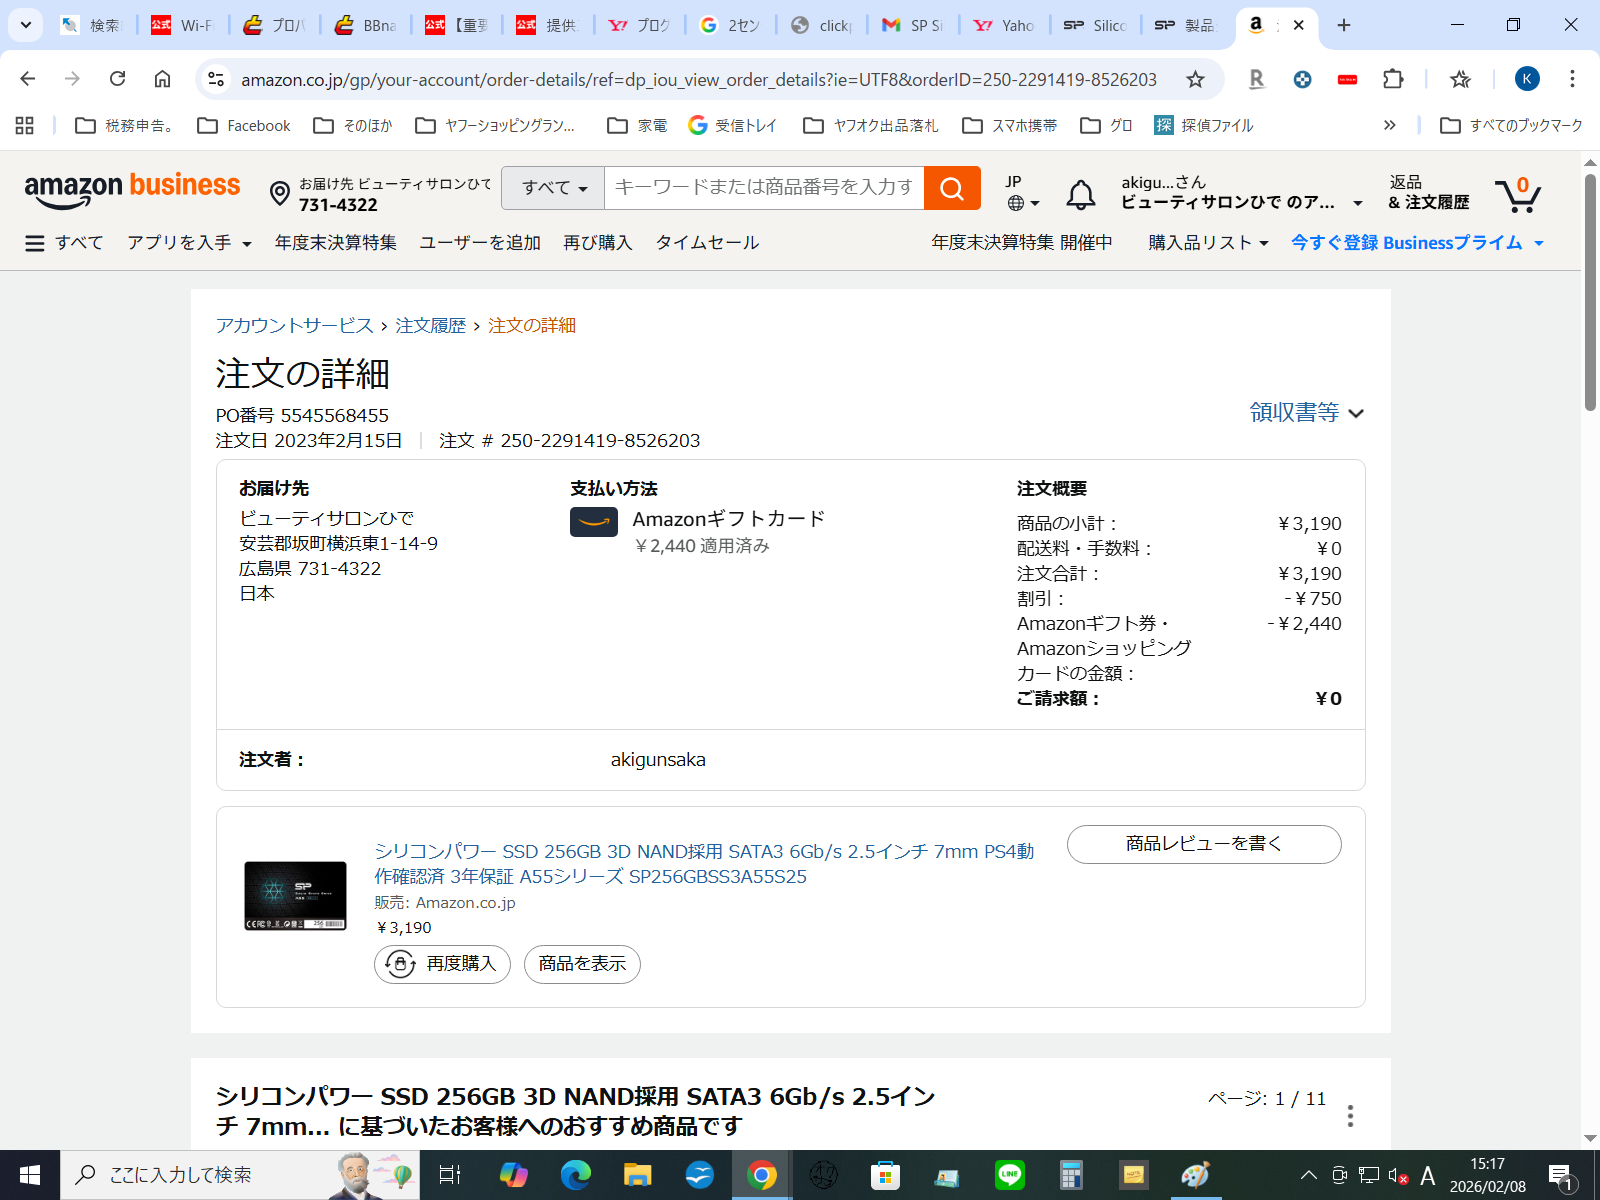This screenshot has width=1600, height=1200.
Task: Click the keyword search input field
Action: [763, 188]
